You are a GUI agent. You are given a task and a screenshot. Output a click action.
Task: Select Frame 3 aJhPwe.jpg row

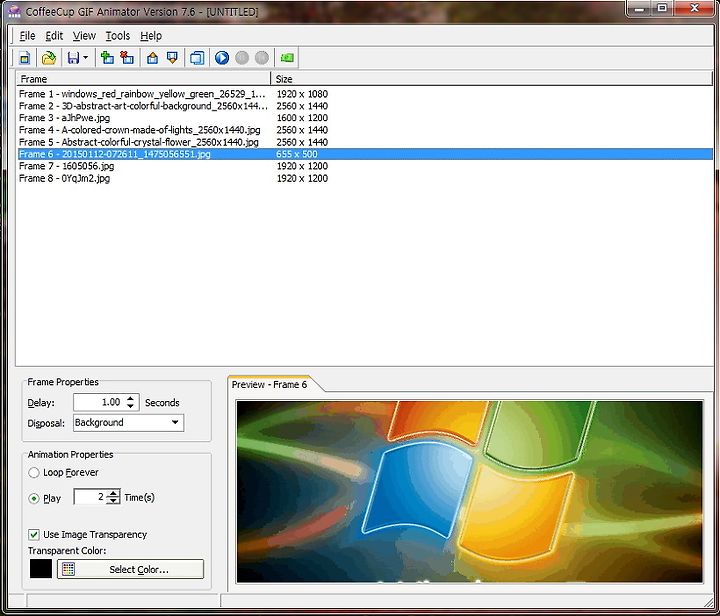pos(365,118)
